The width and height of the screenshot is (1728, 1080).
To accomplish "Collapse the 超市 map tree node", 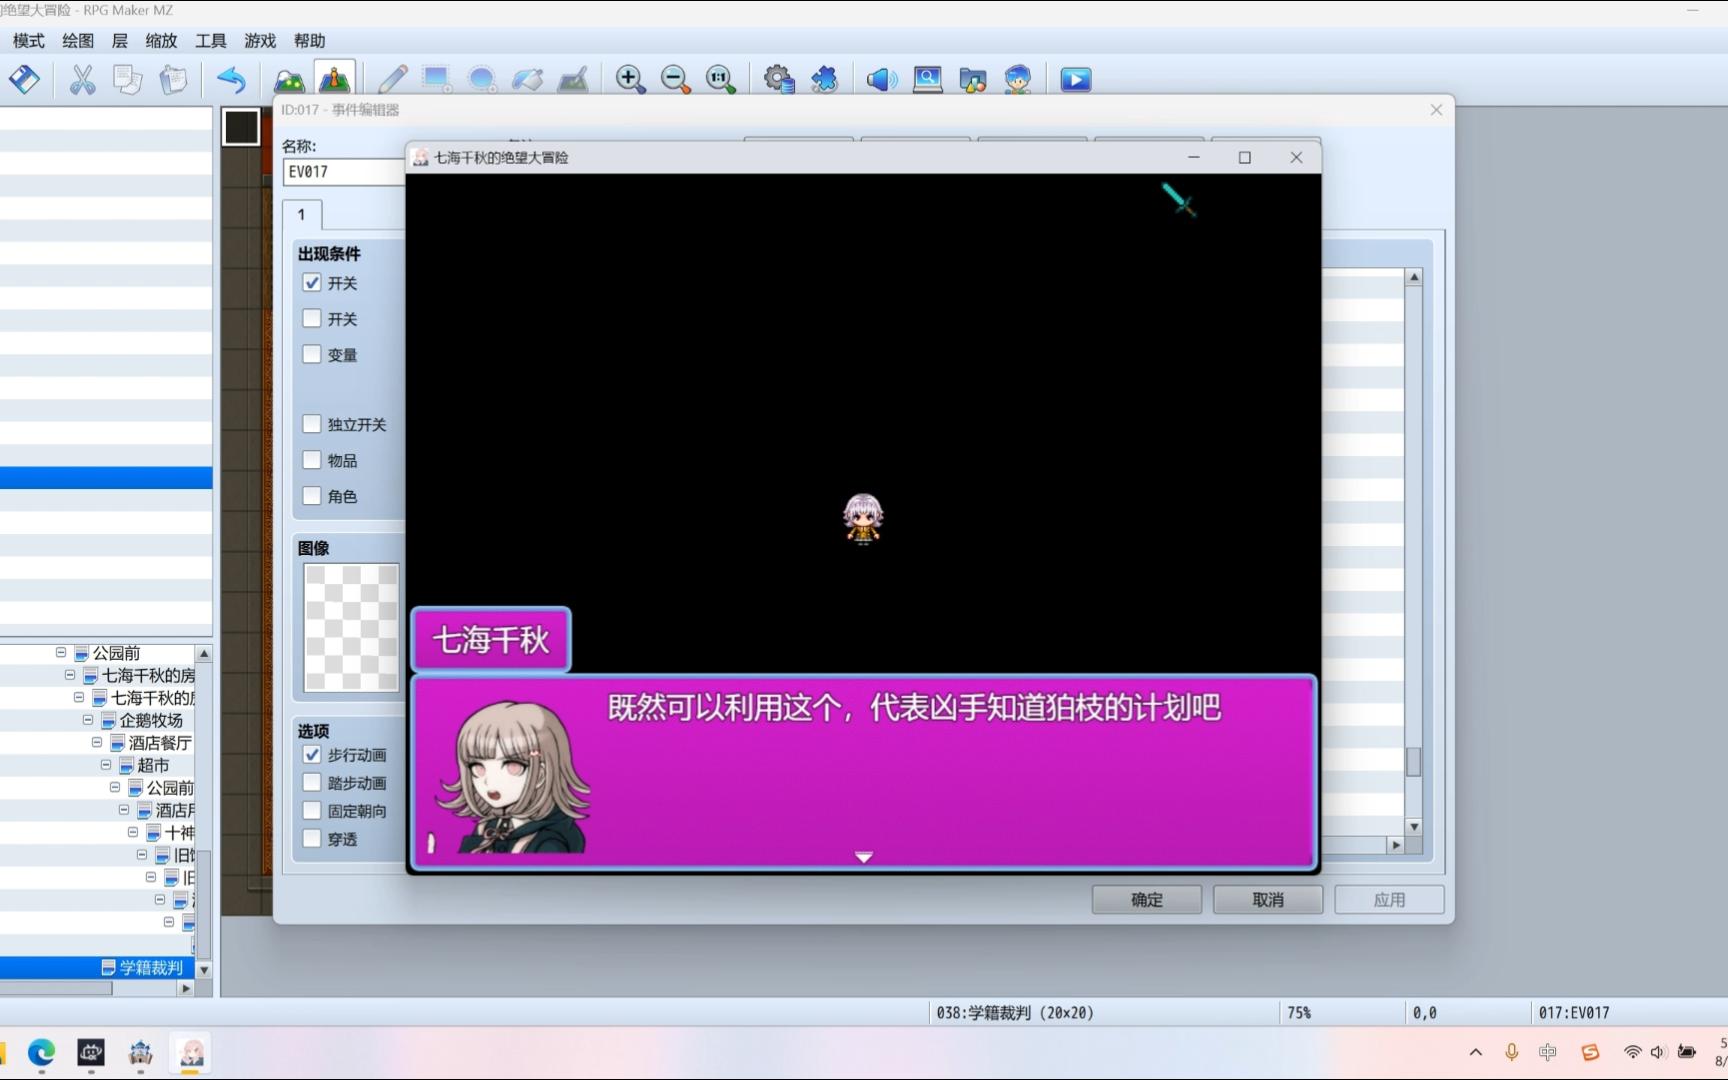I will [106, 765].
